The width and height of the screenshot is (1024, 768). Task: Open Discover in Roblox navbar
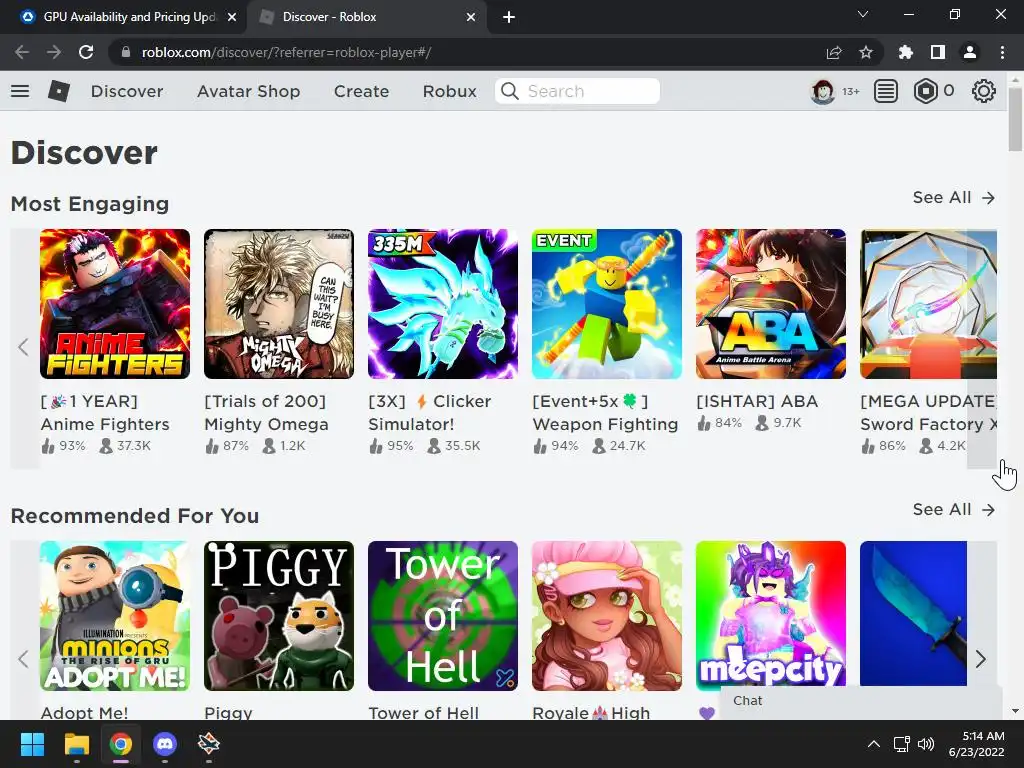click(x=127, y=91)
